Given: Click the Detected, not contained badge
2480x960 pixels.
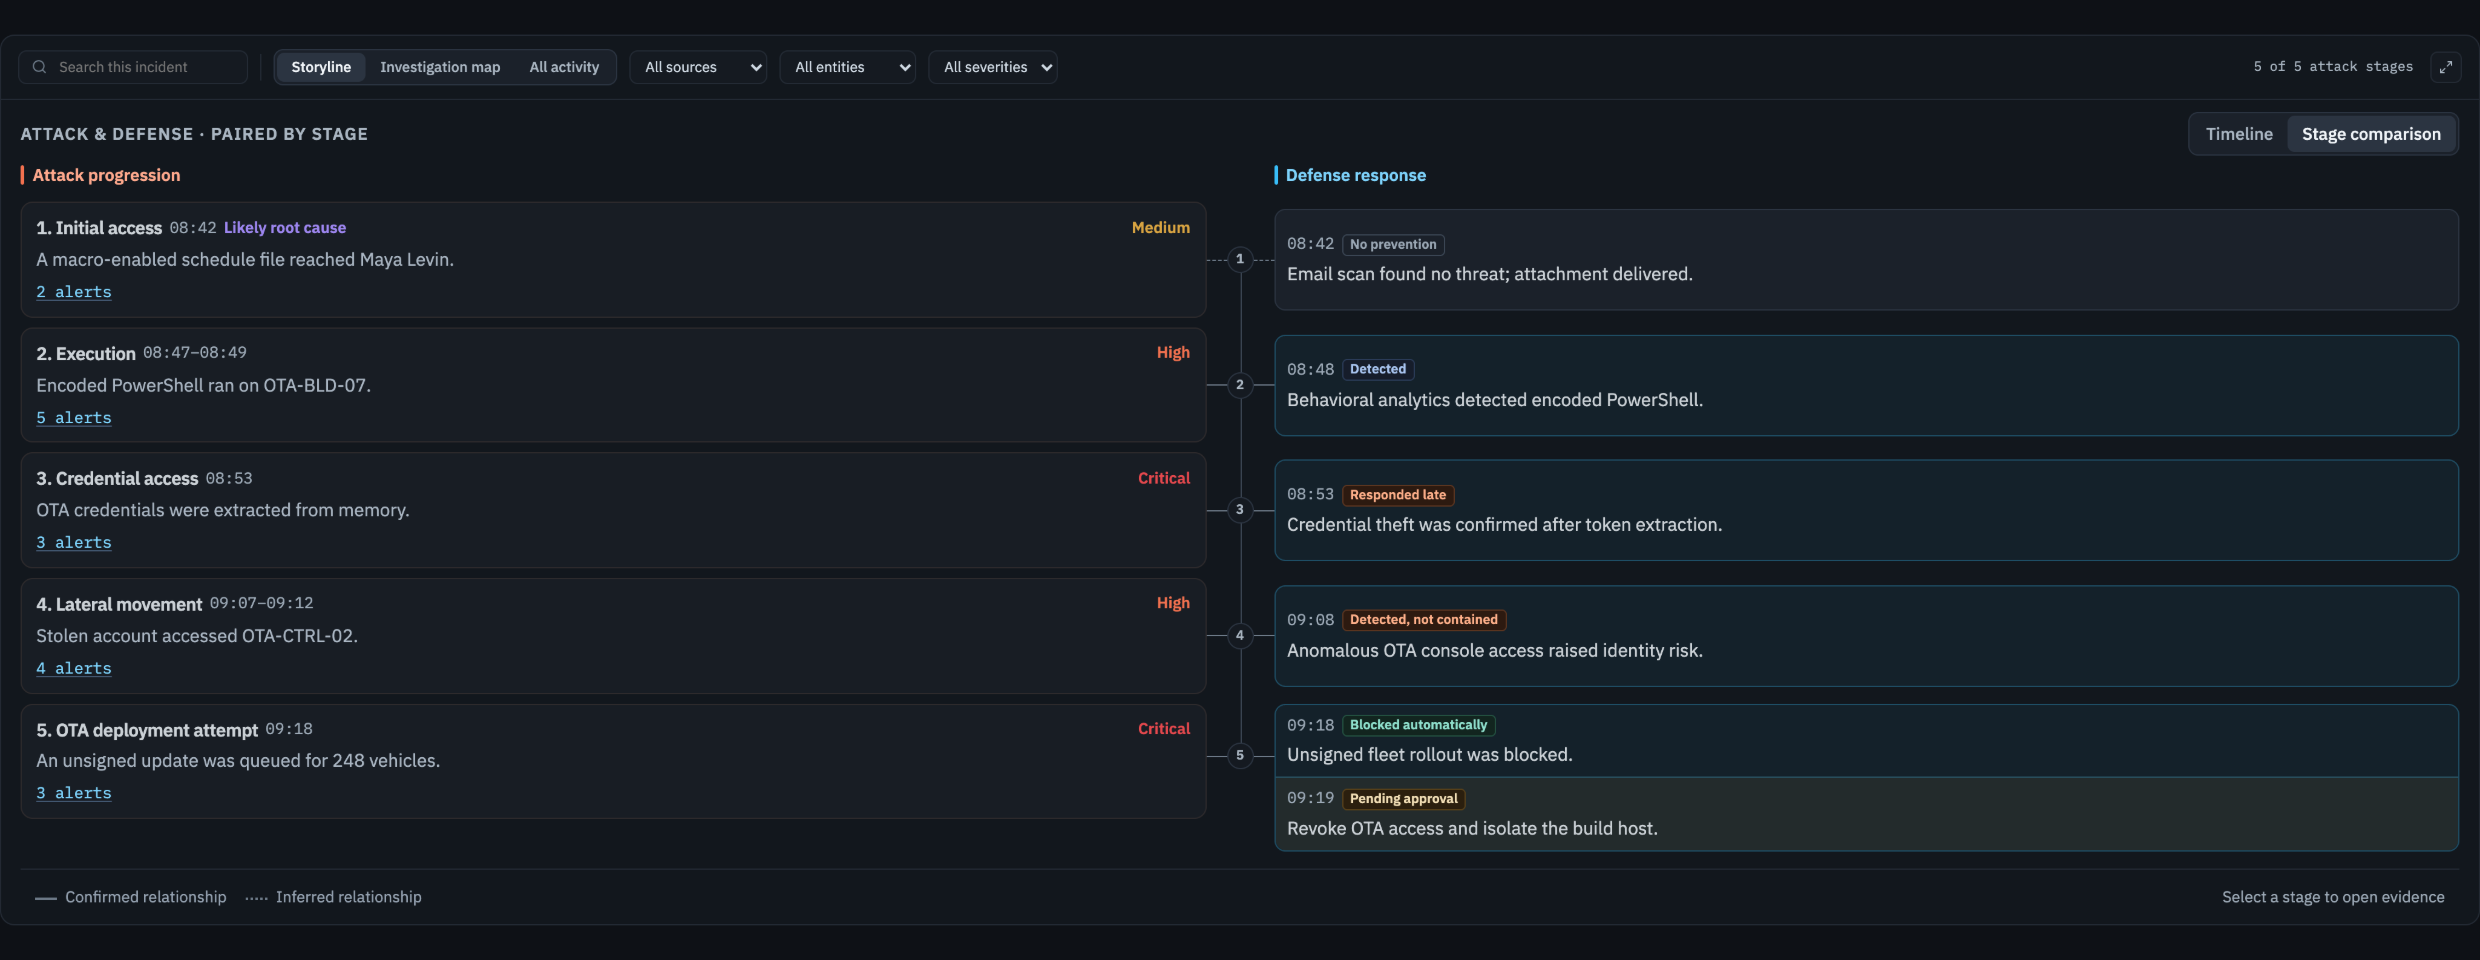Looking at the screenshot, I should (1424, 620).
